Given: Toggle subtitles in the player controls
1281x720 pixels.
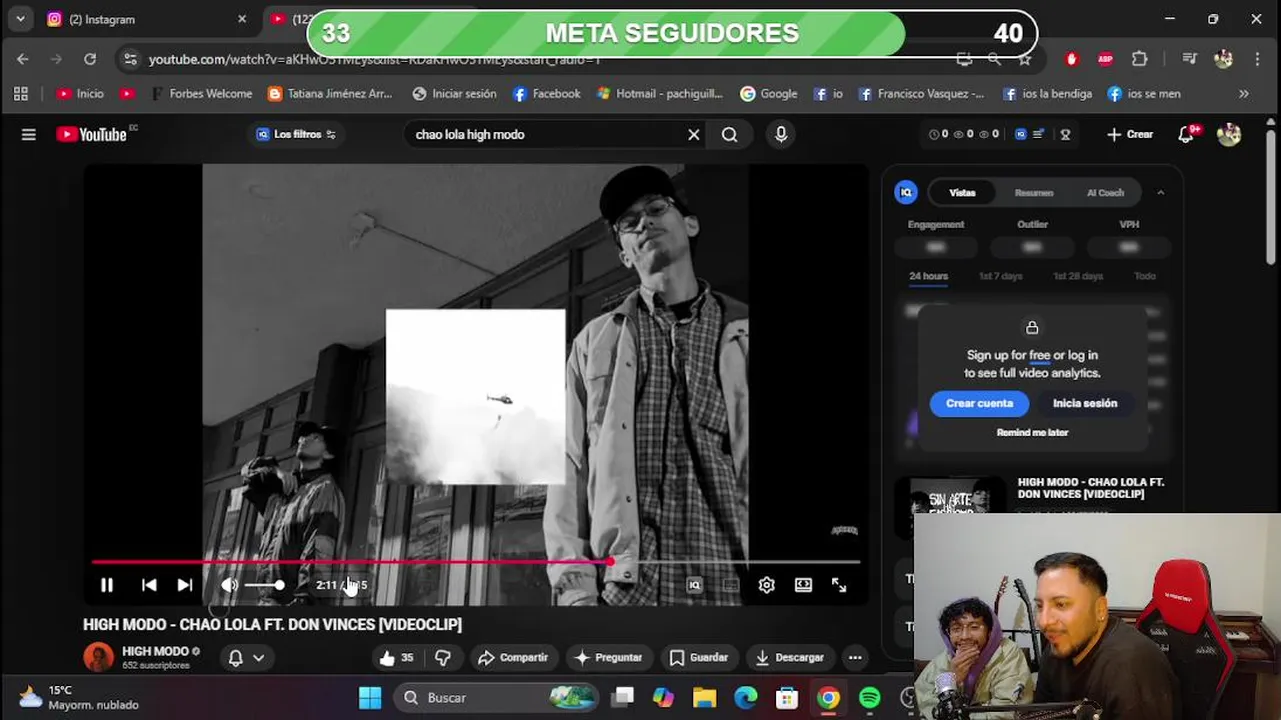Looking at the screenshot, I should point(731,585).
